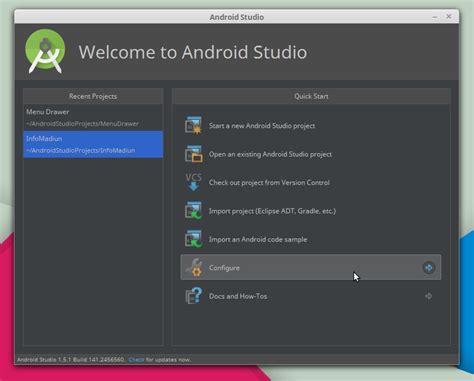The image size is (474, 381).
Task: Open the Configure entry
Action: tap(311, 267)
